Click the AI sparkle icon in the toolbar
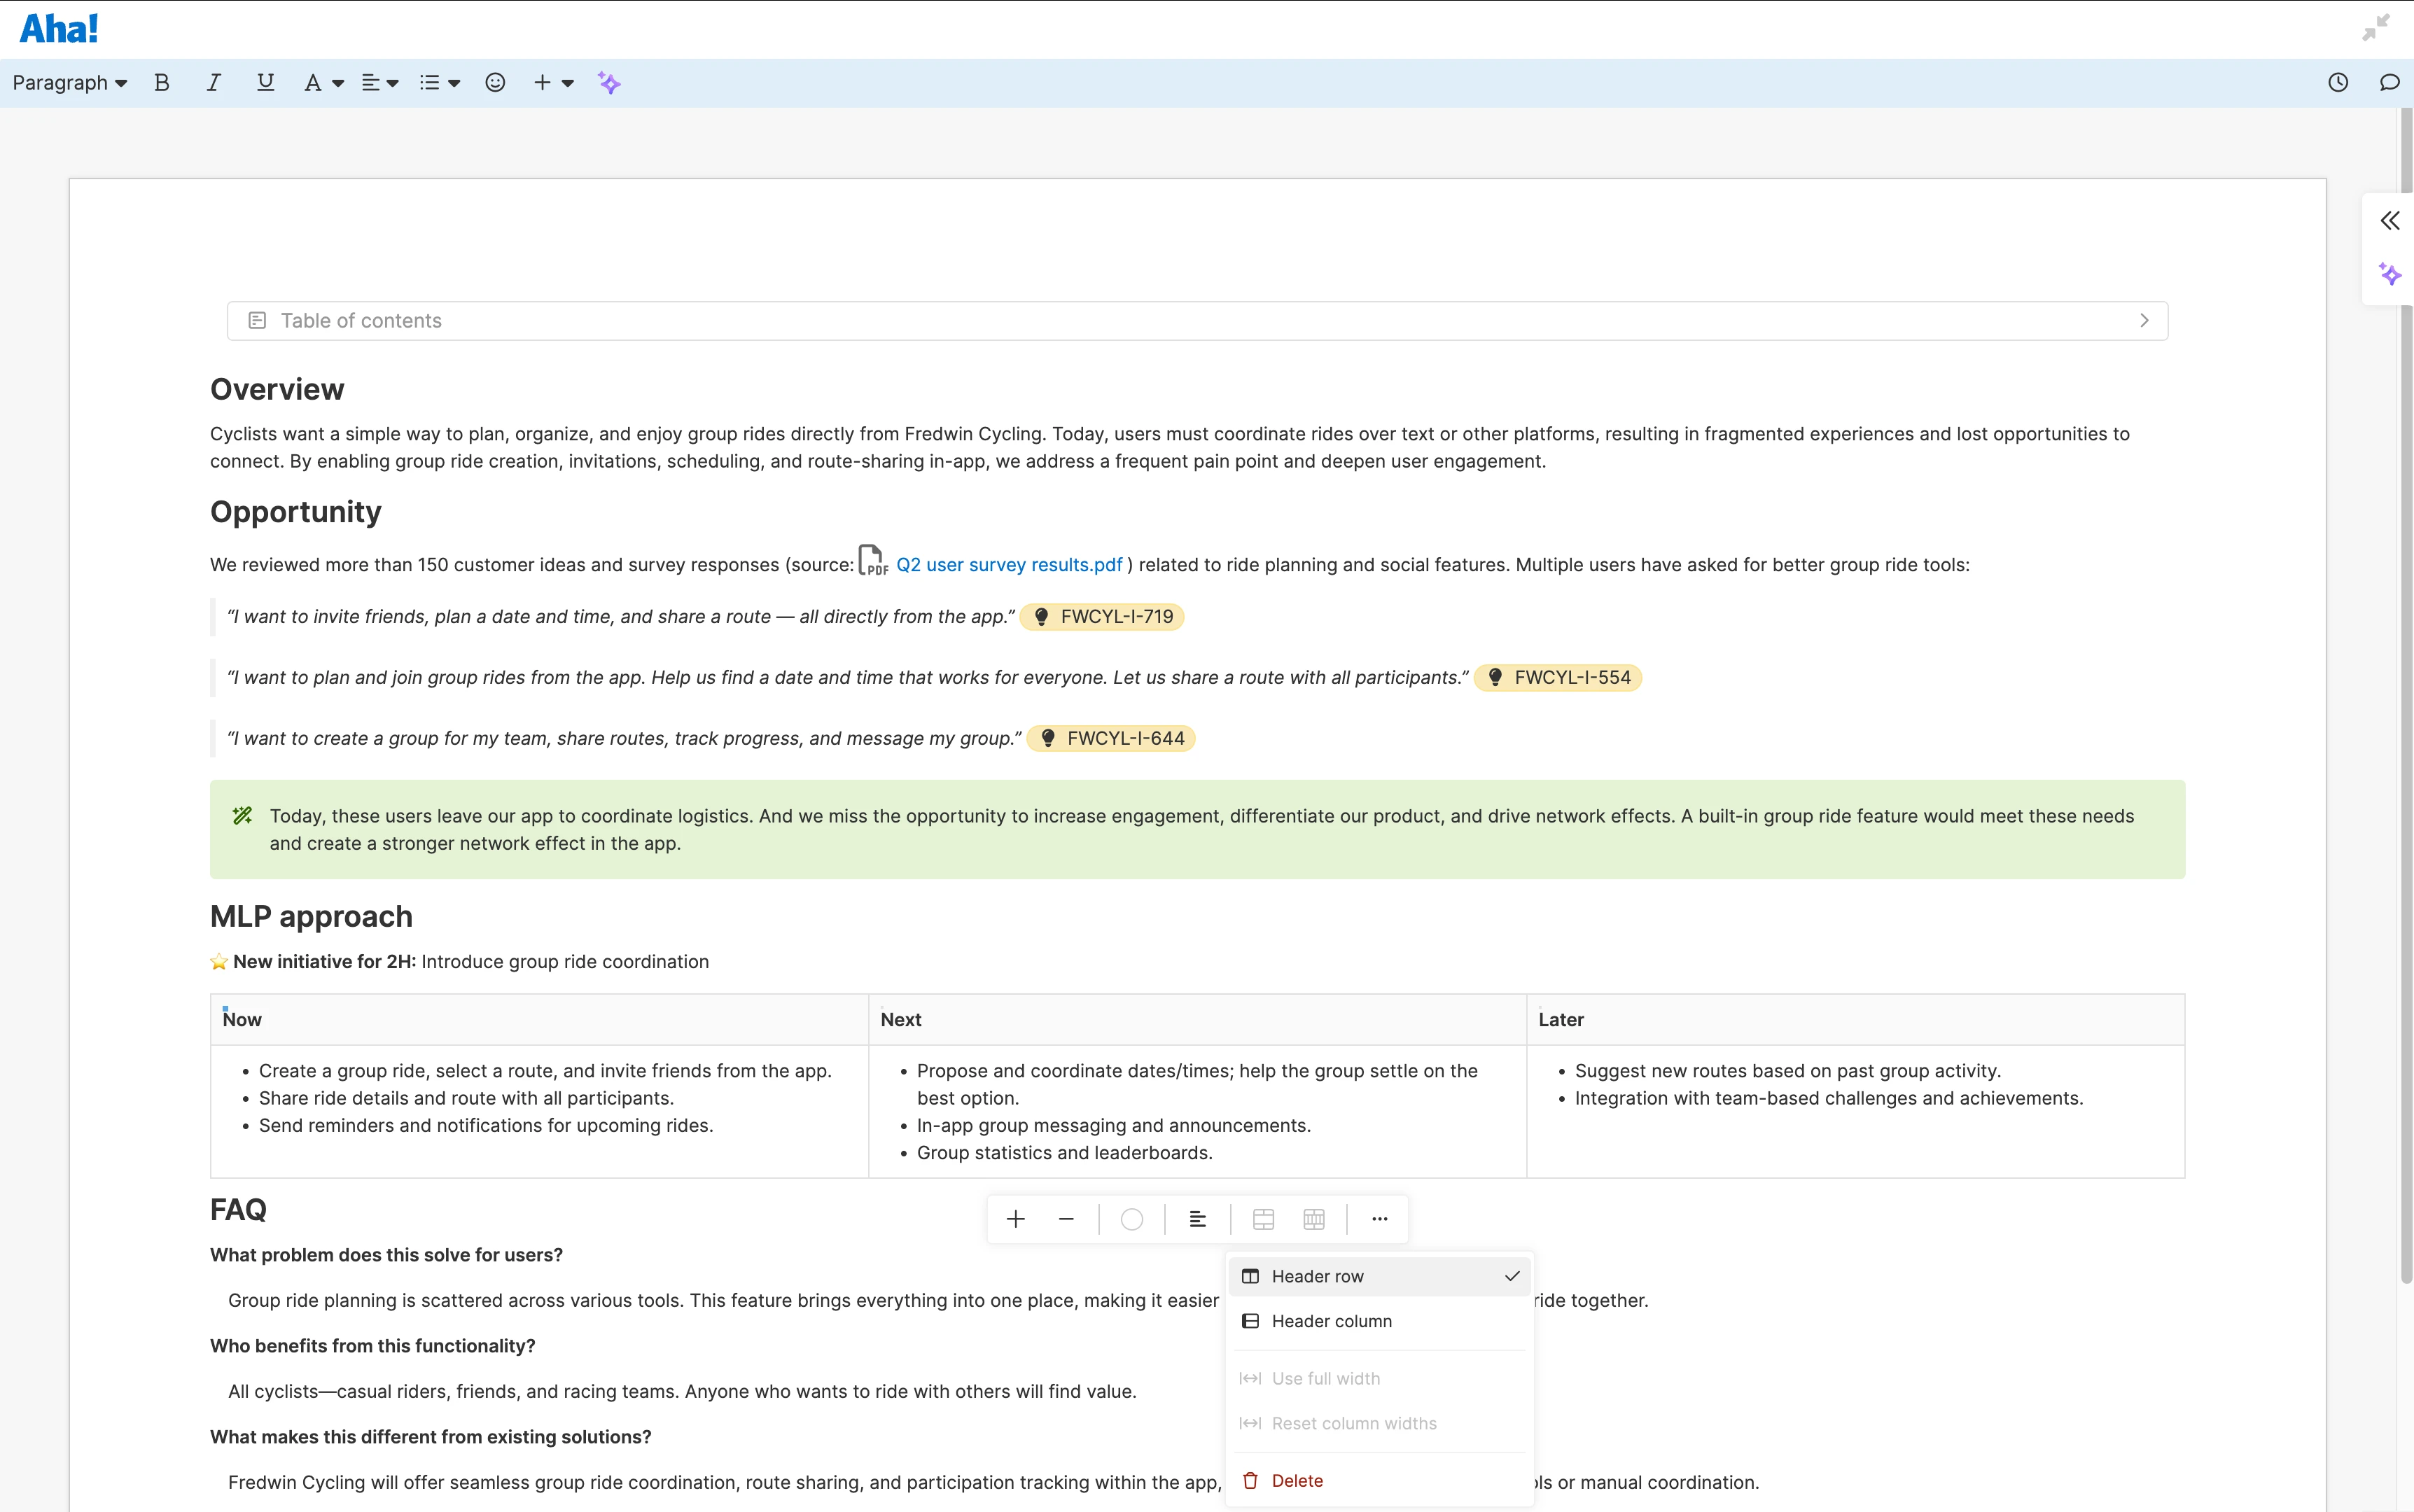 [609, 83]
